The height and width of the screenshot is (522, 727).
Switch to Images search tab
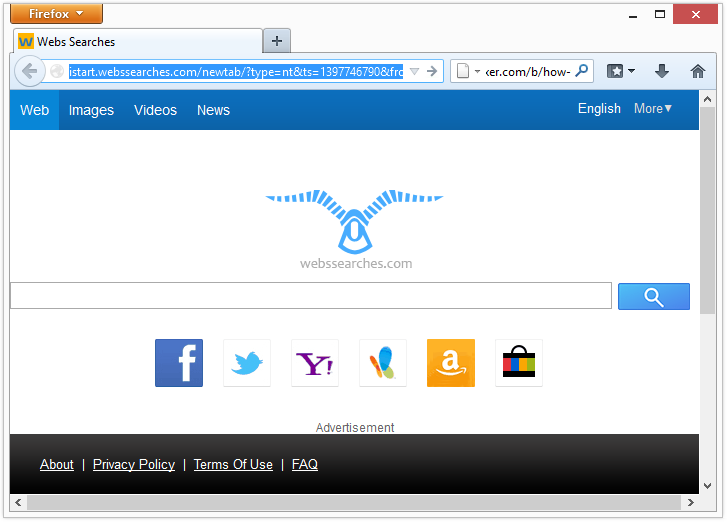pyautogui.click(x=91, y=110)
